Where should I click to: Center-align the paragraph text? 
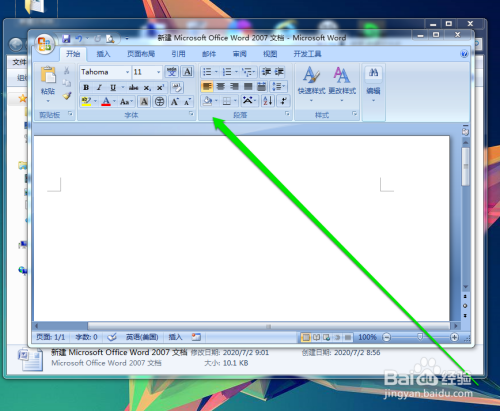pos(221,87)
